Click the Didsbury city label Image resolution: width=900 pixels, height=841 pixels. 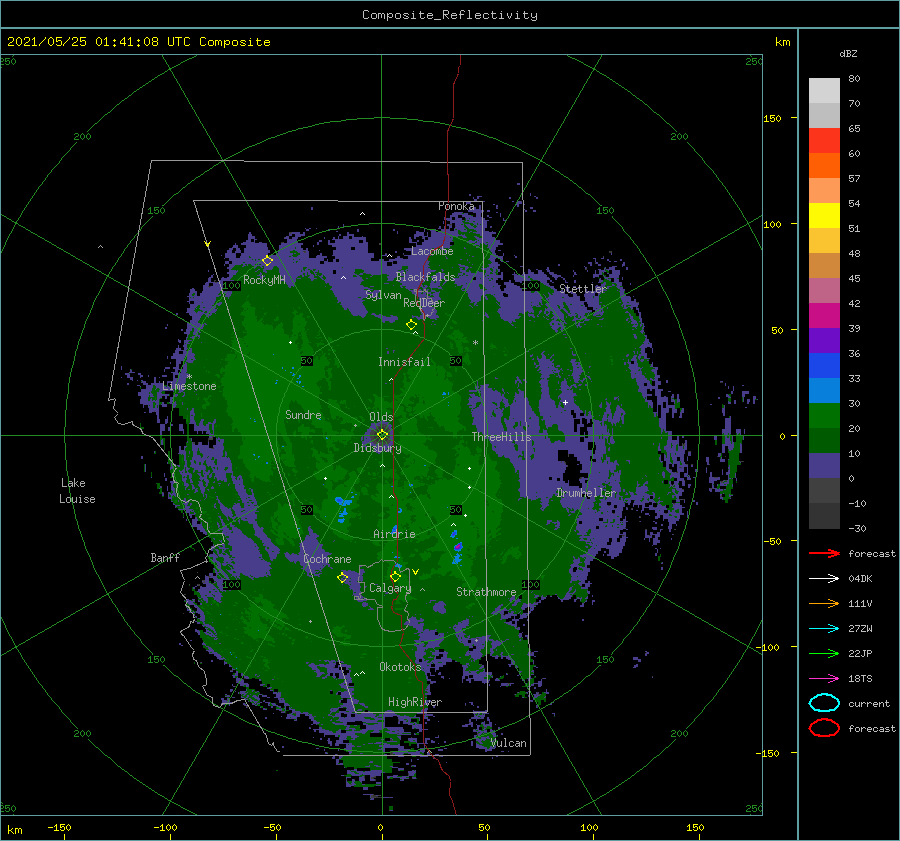point(378,448)
